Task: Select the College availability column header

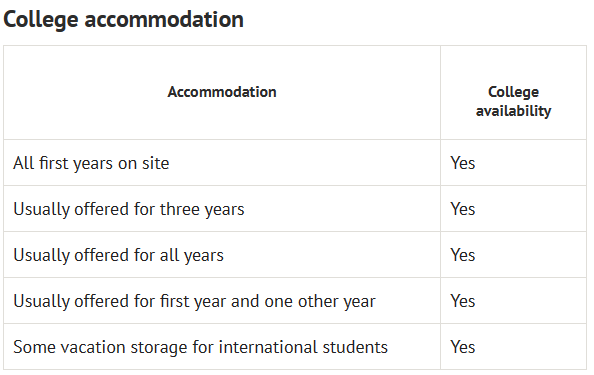Action: pyautogui.click(x=513, y=101)
